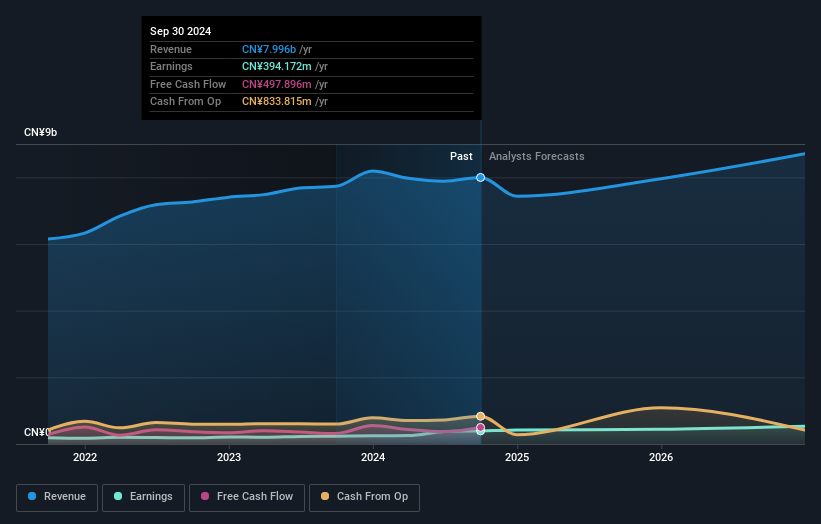Click the Revenue row label in tooltip
This screenshot has height=524, width=821.
click(171, 49)
